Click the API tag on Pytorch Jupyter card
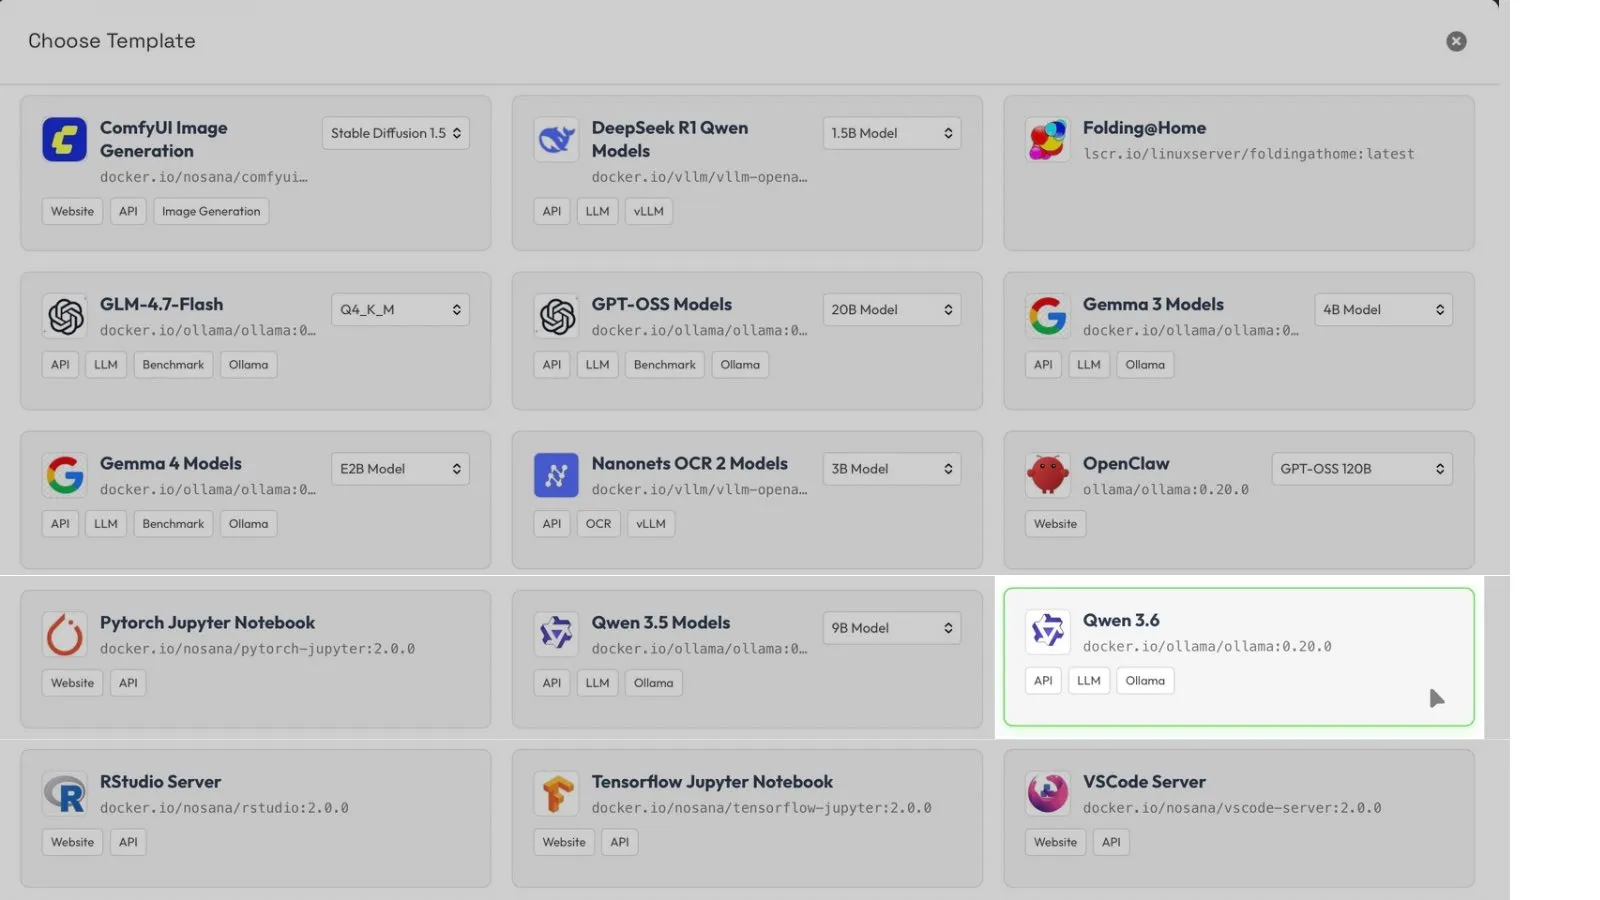This screenshot has height=900, width=1600. 128,683
